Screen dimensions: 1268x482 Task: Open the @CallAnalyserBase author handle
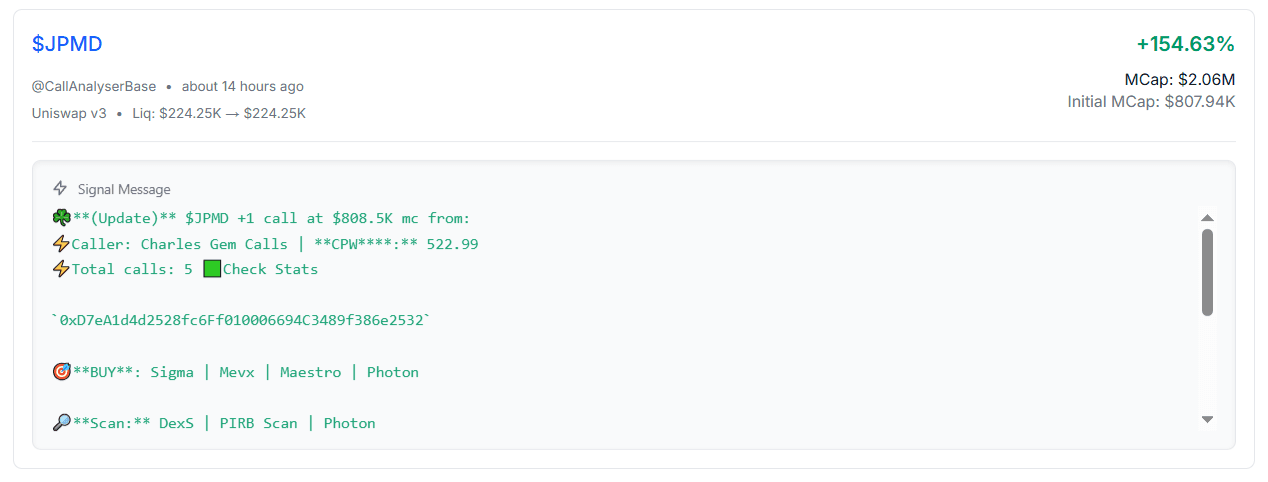(x=94, y=87)
